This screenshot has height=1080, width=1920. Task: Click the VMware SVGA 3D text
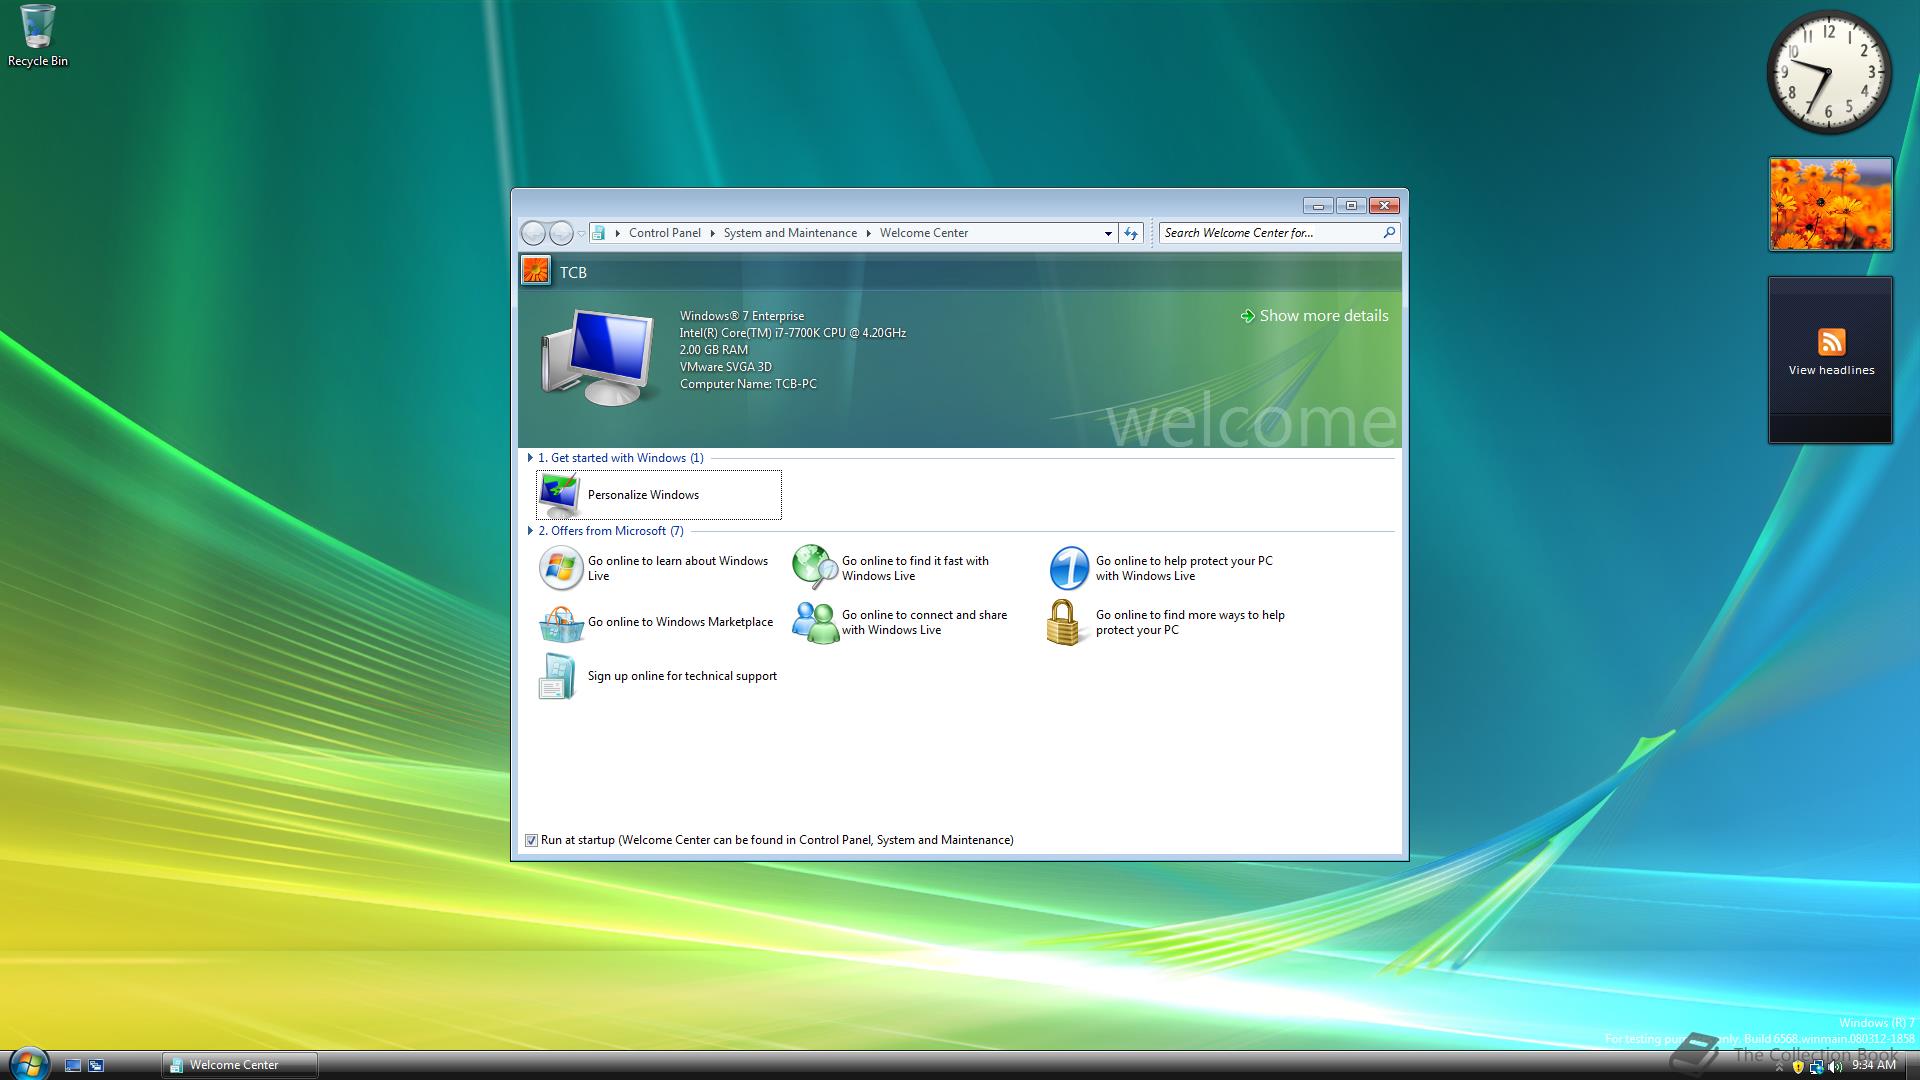[x=726, y=367]
